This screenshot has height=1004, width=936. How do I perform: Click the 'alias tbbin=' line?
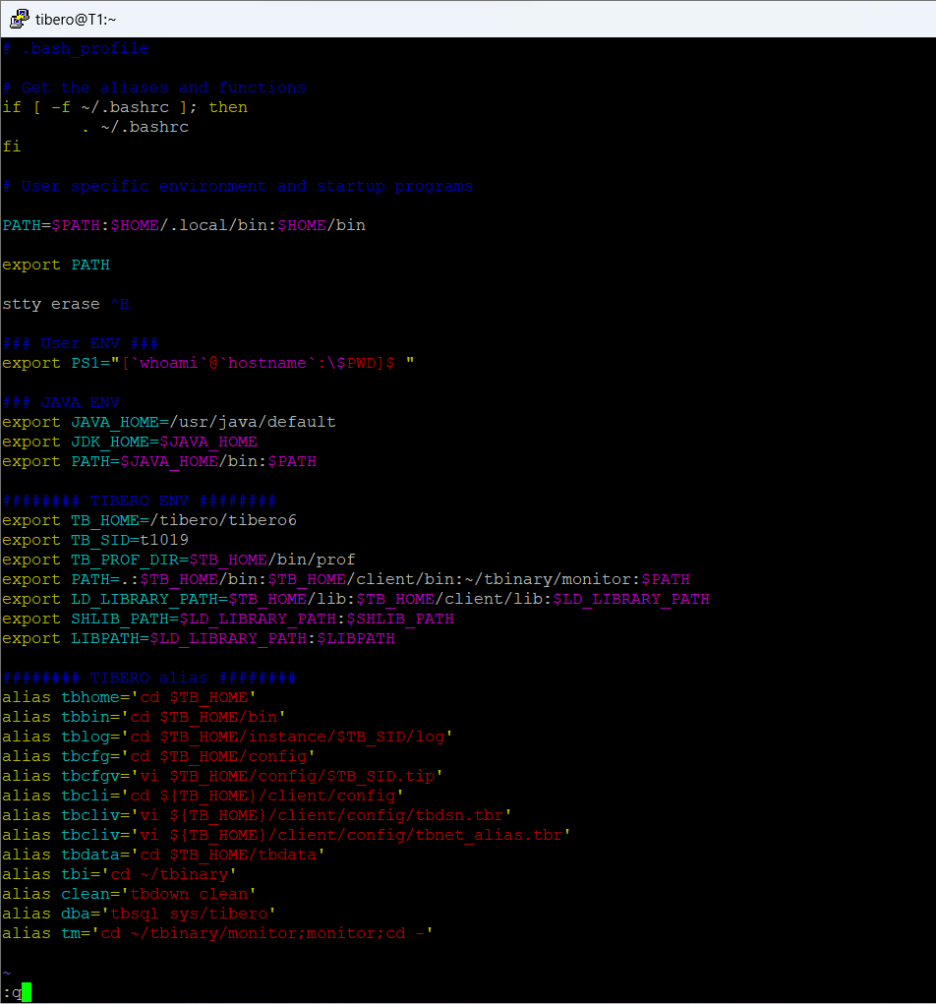click(144, 717)
